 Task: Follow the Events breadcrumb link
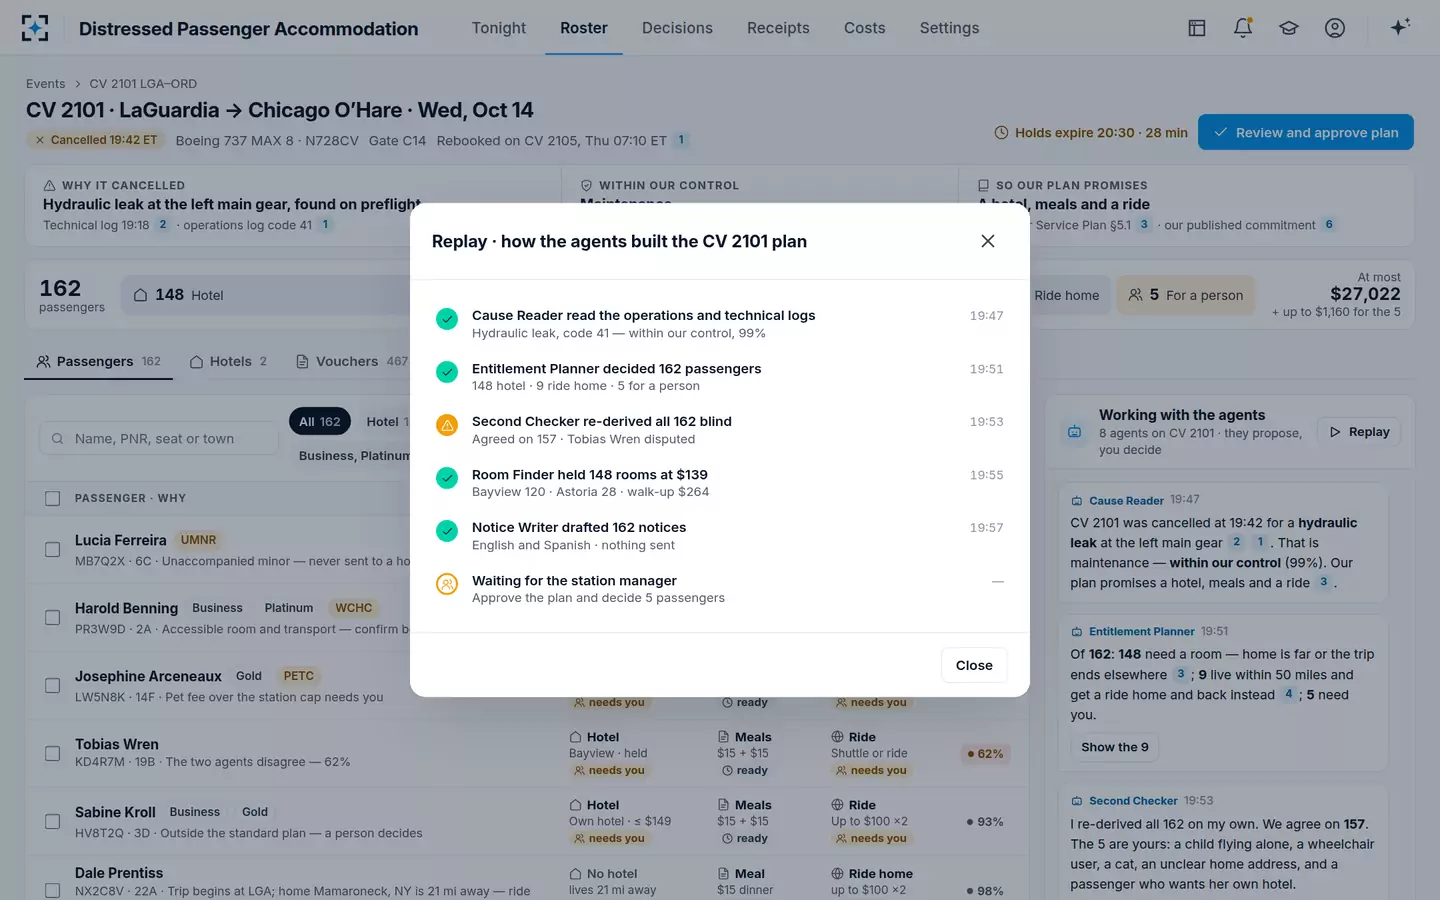46,84
